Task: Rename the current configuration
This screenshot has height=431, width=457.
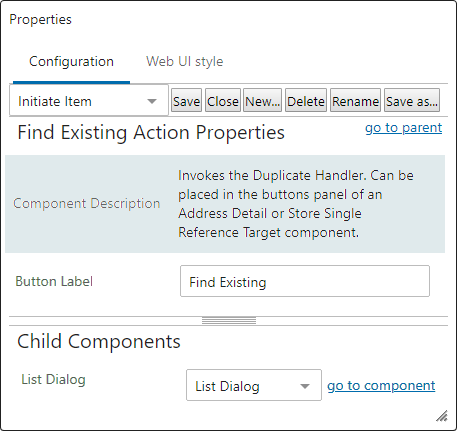Action: pos(355,100)
